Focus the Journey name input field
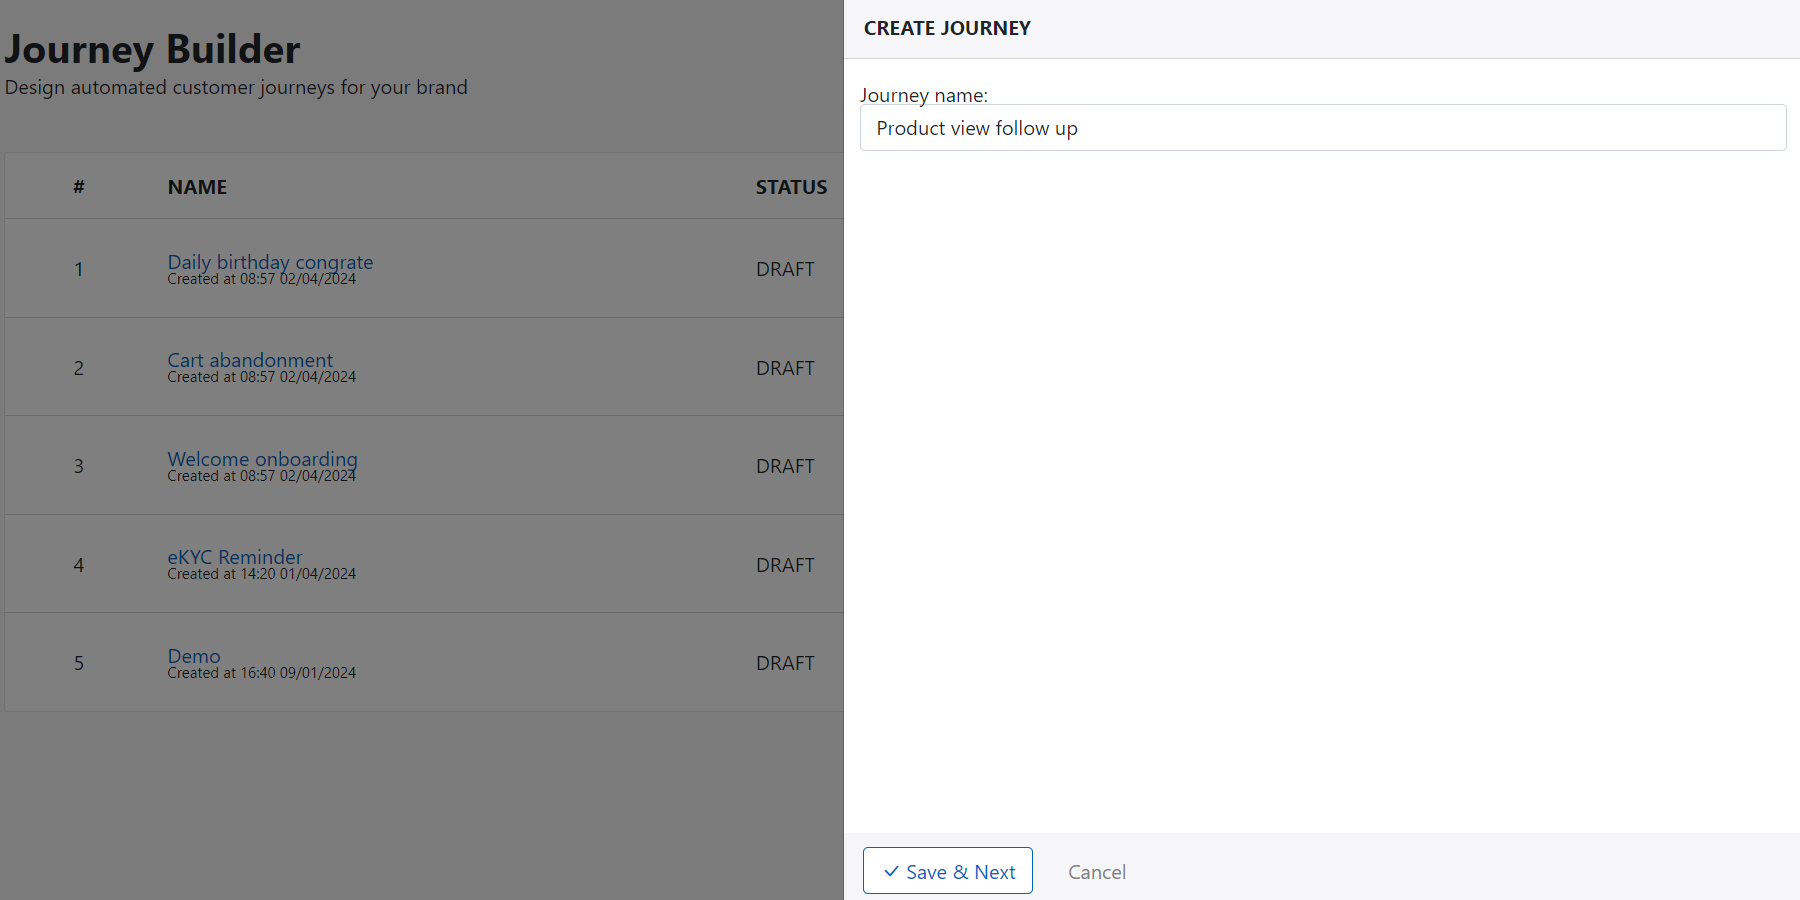This screenshot has height=900, width=1800. tap(1322, 128)
